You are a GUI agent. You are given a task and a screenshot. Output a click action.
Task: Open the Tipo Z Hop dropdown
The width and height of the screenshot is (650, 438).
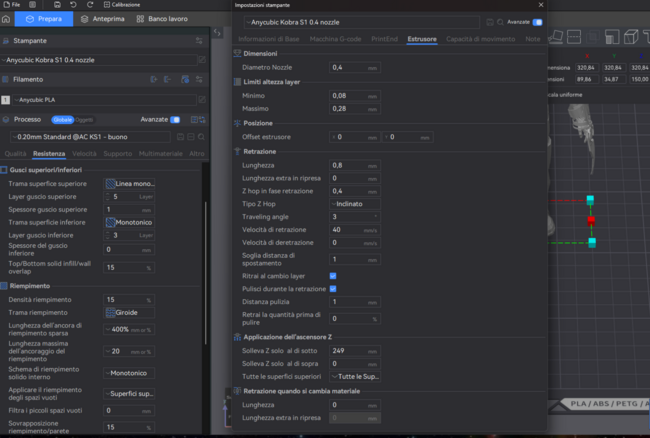(354, 203)
